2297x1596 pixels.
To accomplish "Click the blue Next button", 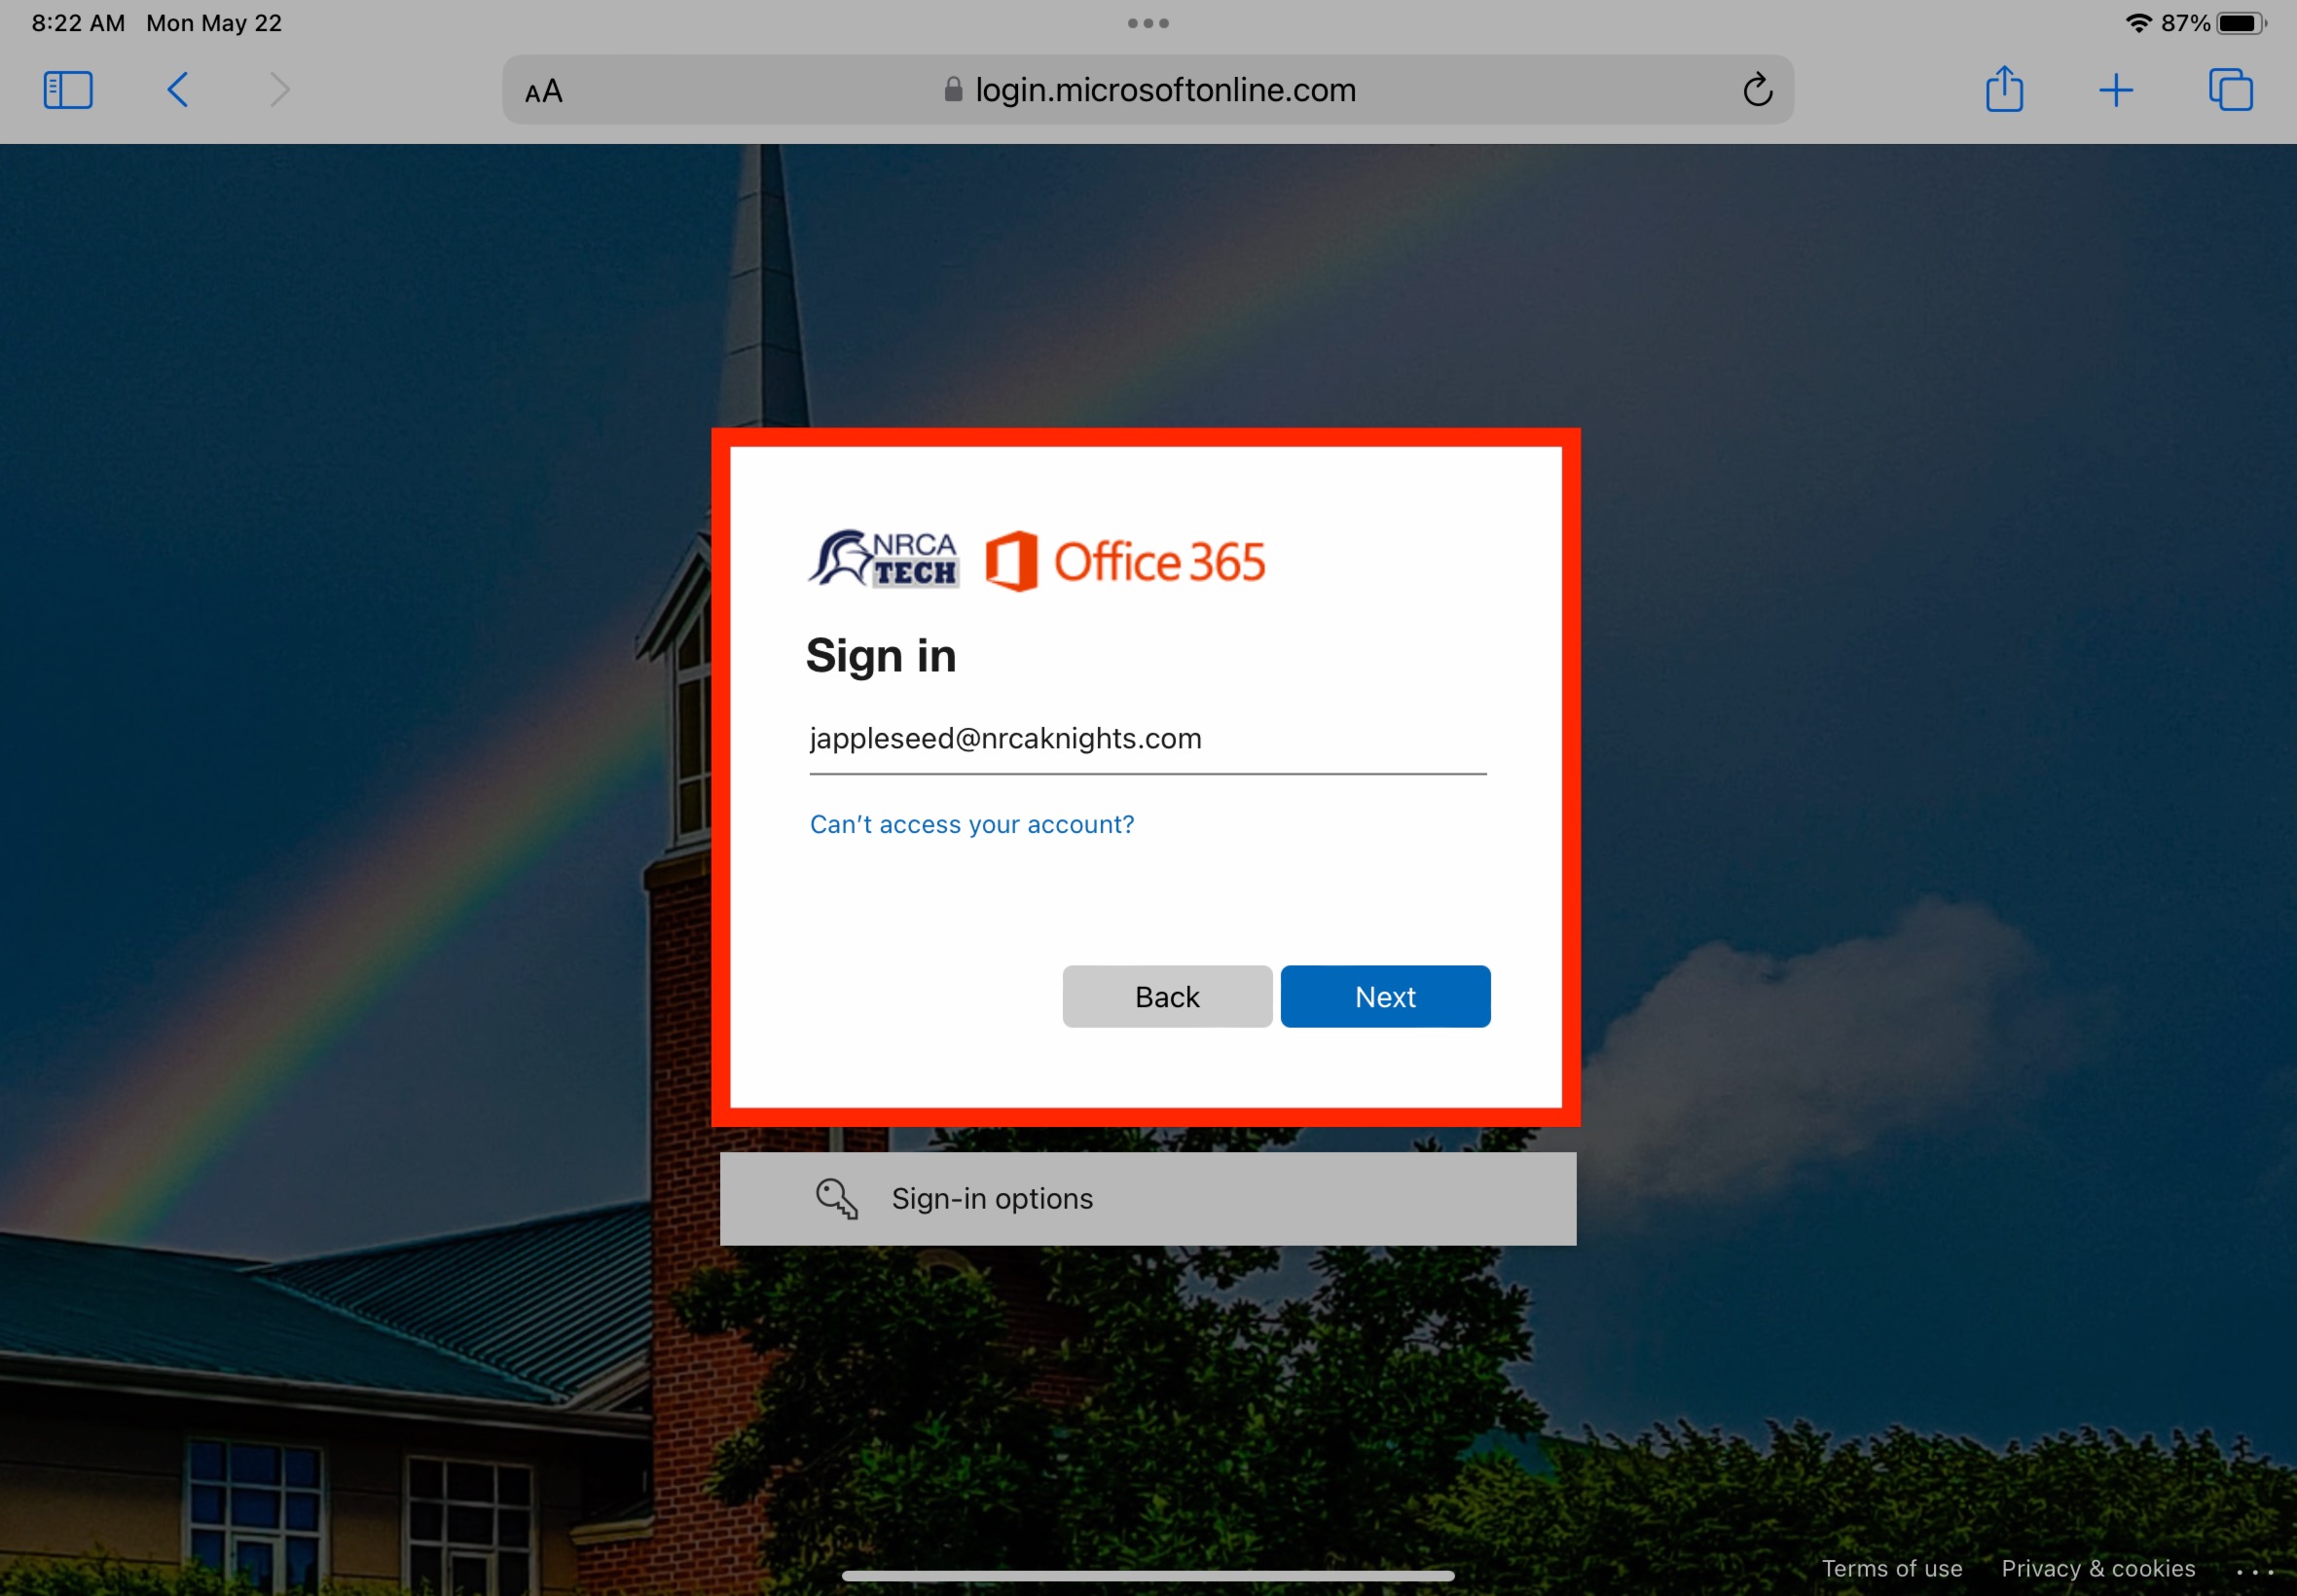I will pyautogui.click(x=1385, y=996).
